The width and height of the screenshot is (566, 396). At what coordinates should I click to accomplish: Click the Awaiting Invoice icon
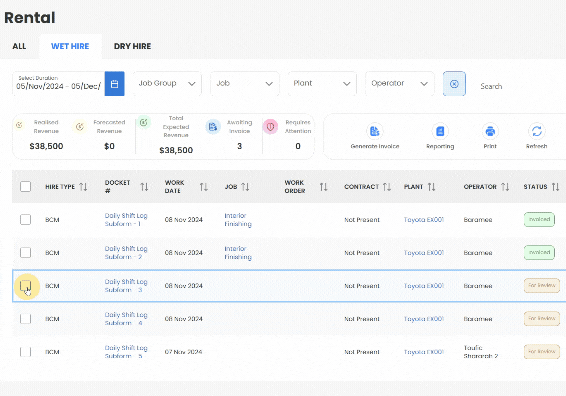point(213,127)
